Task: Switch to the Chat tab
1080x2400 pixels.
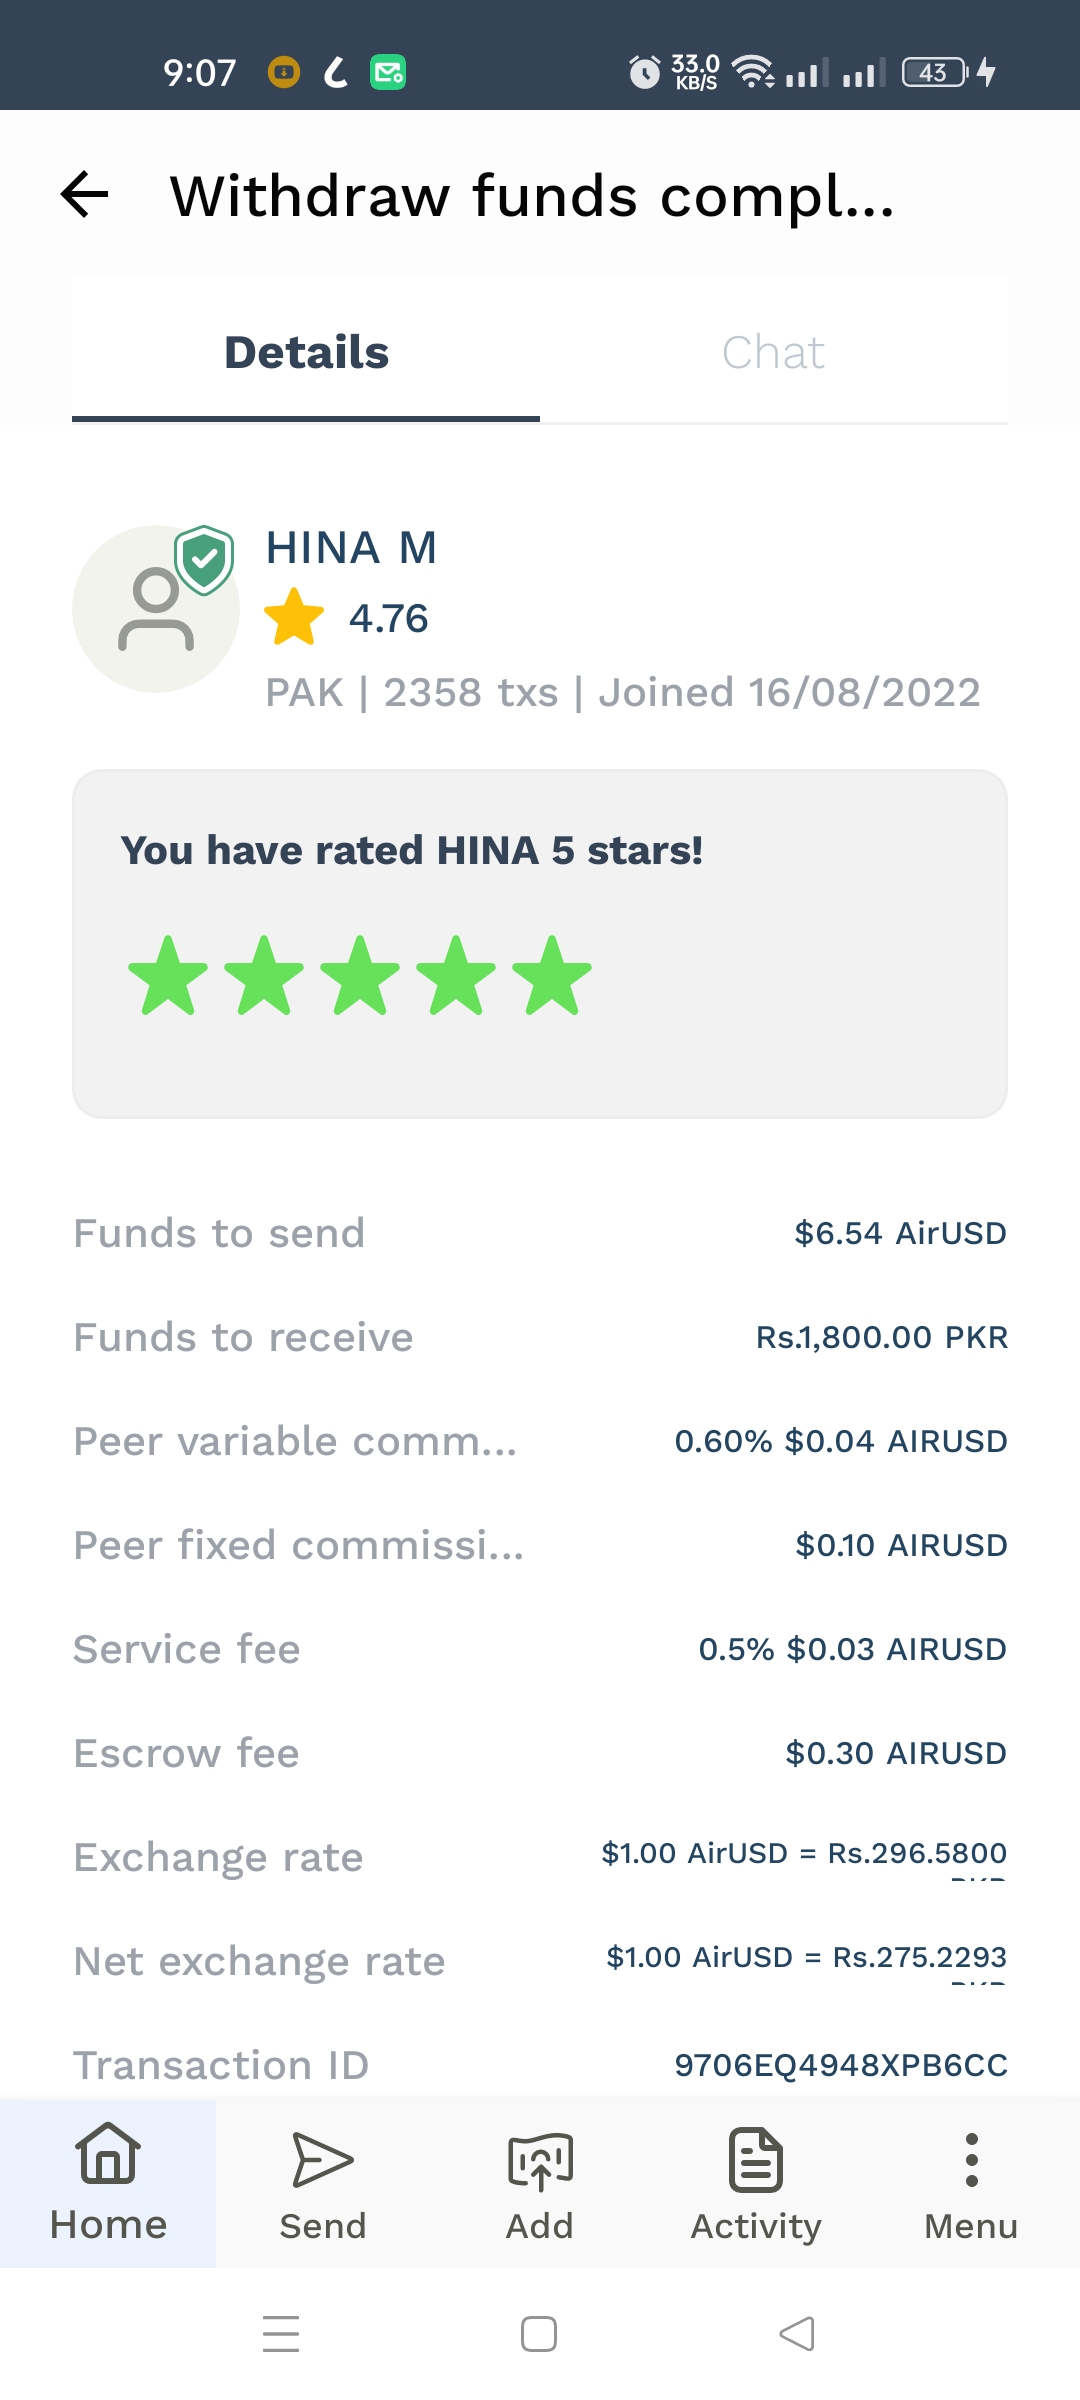Action: [773, 352]
